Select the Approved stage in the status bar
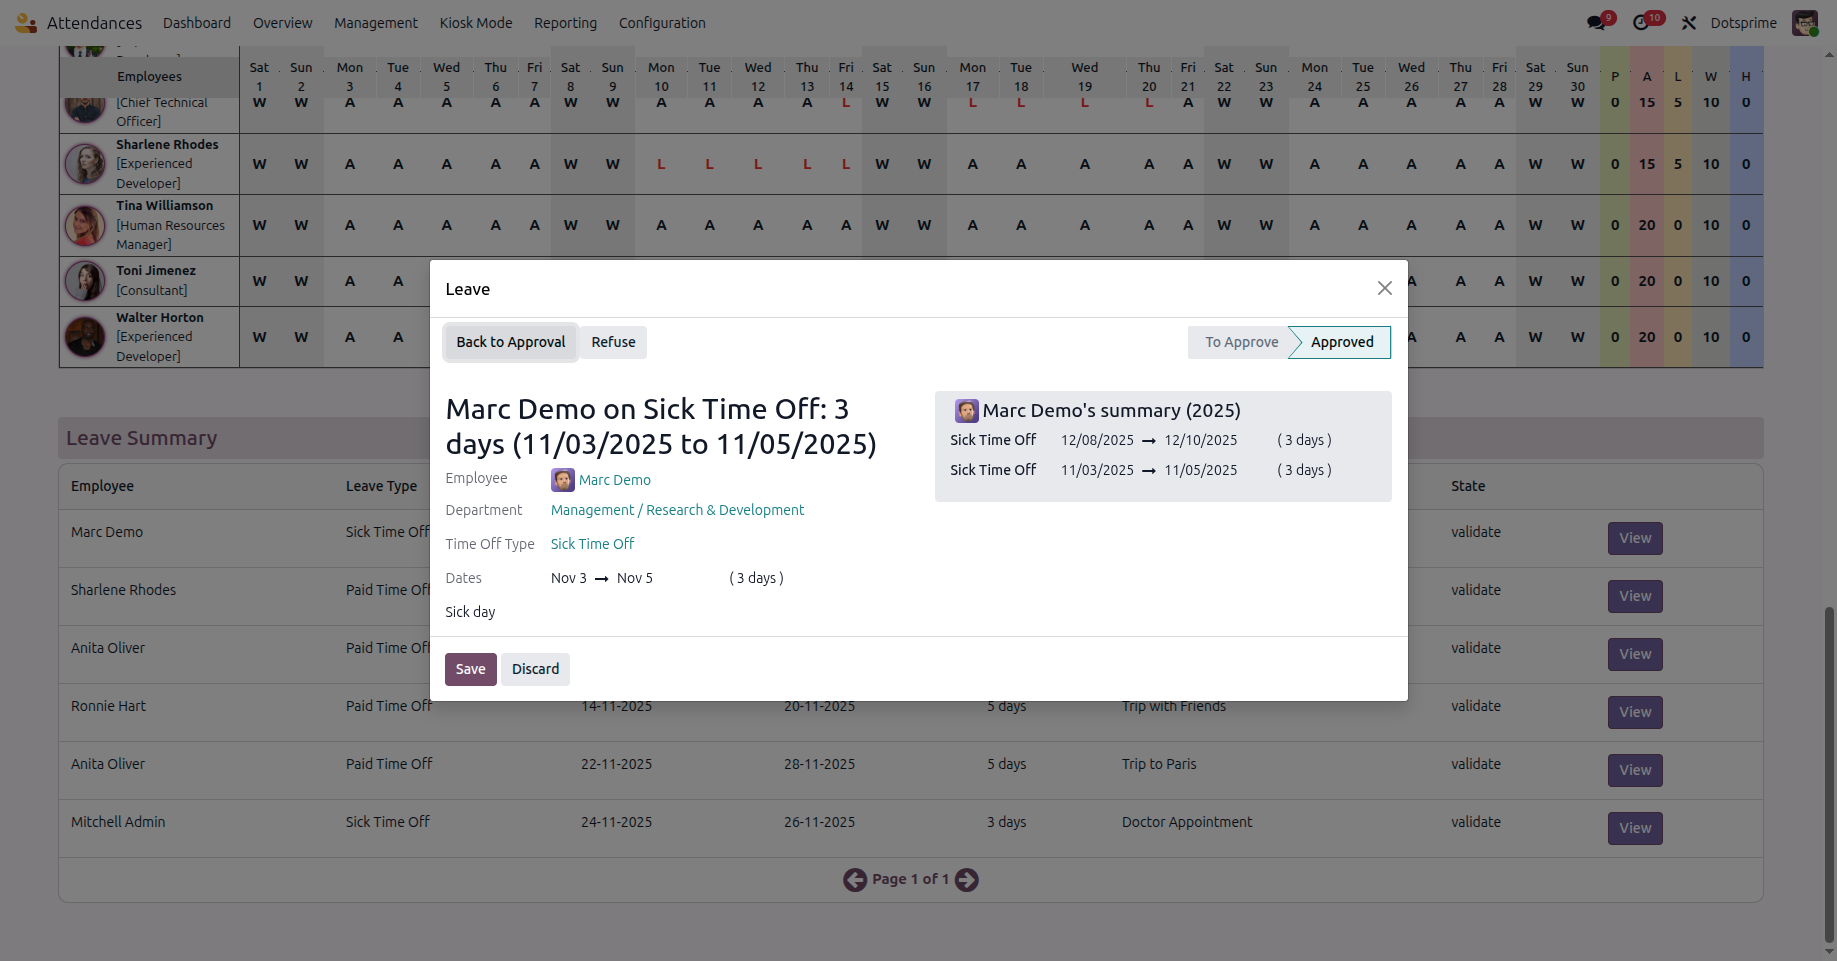This screenshot has height=961, width=1837. [1340, 342]
